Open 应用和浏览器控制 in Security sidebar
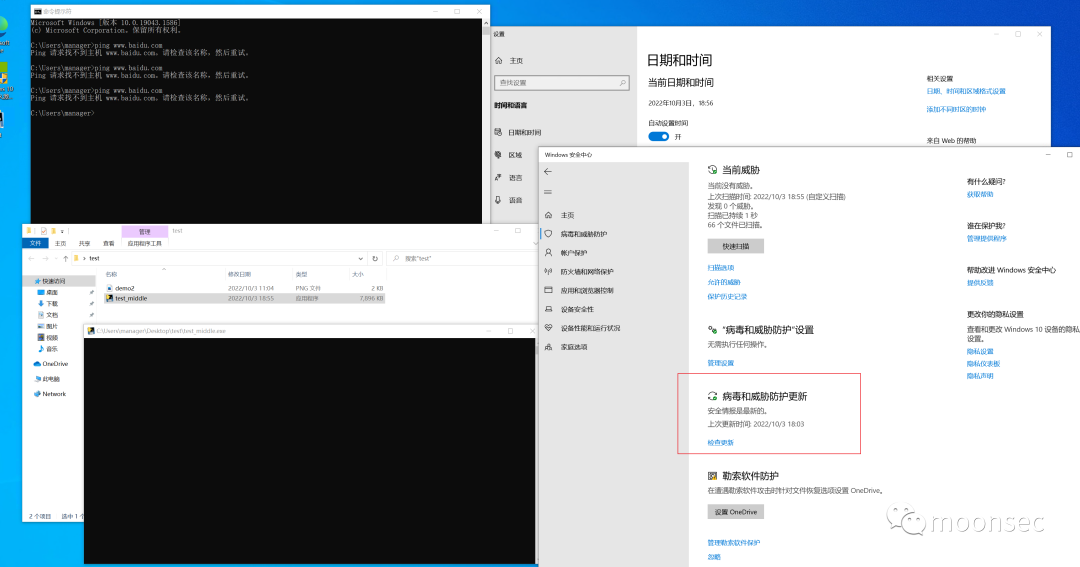The width and height of the screenshot is (1080, 567). [579, 290]
